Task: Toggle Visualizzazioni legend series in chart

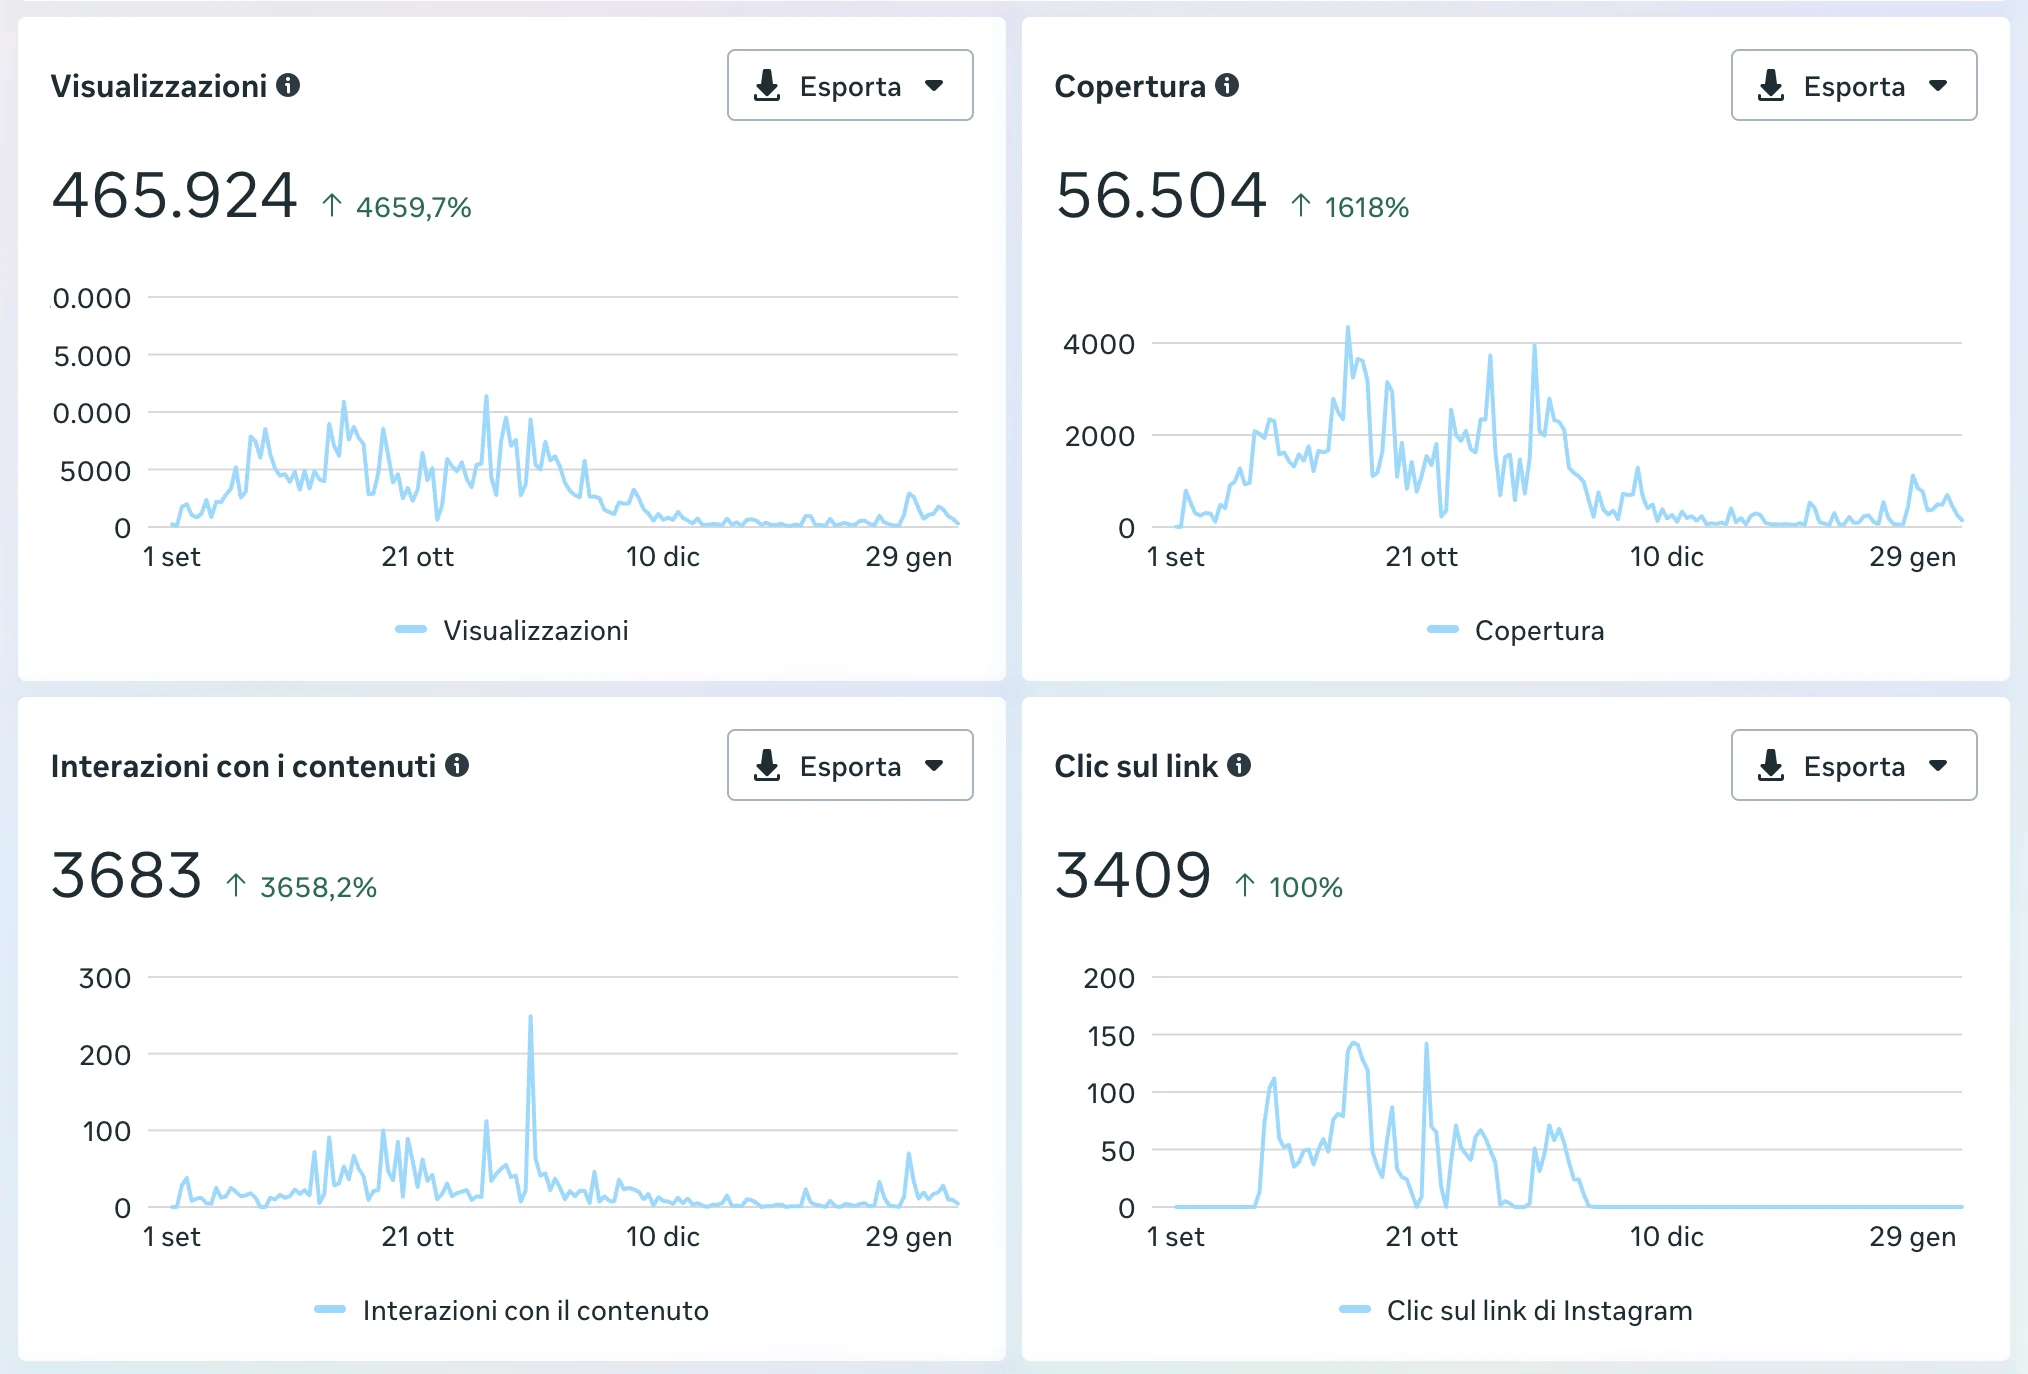Action: click(x=535, y=630)
